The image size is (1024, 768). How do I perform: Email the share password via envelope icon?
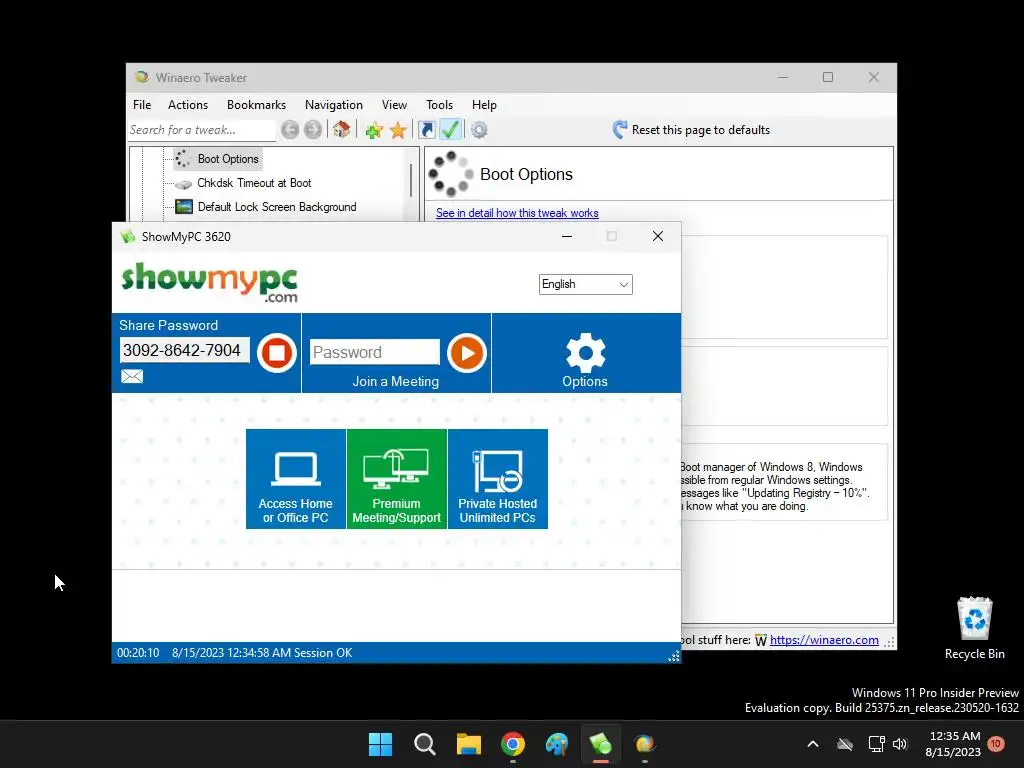(132, 376)
